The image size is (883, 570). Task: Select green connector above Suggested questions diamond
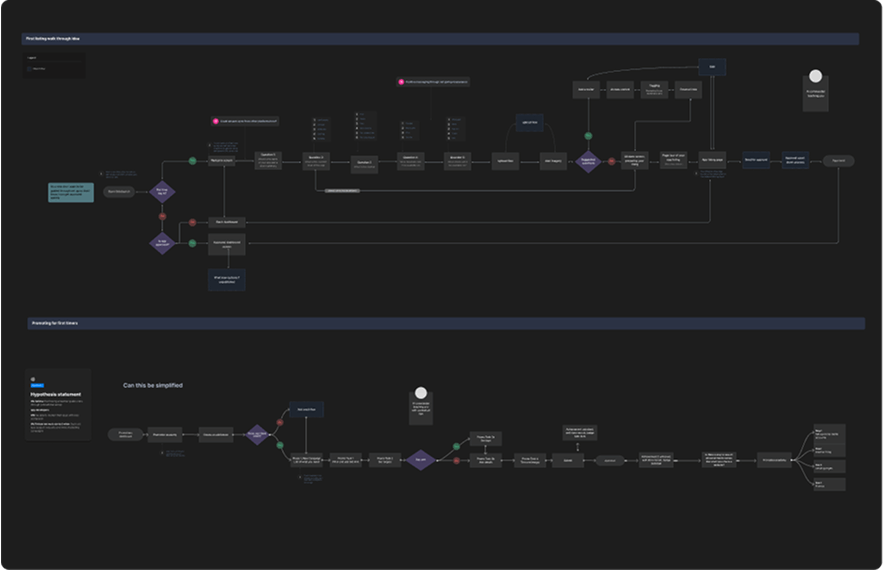tap(588, 136)
